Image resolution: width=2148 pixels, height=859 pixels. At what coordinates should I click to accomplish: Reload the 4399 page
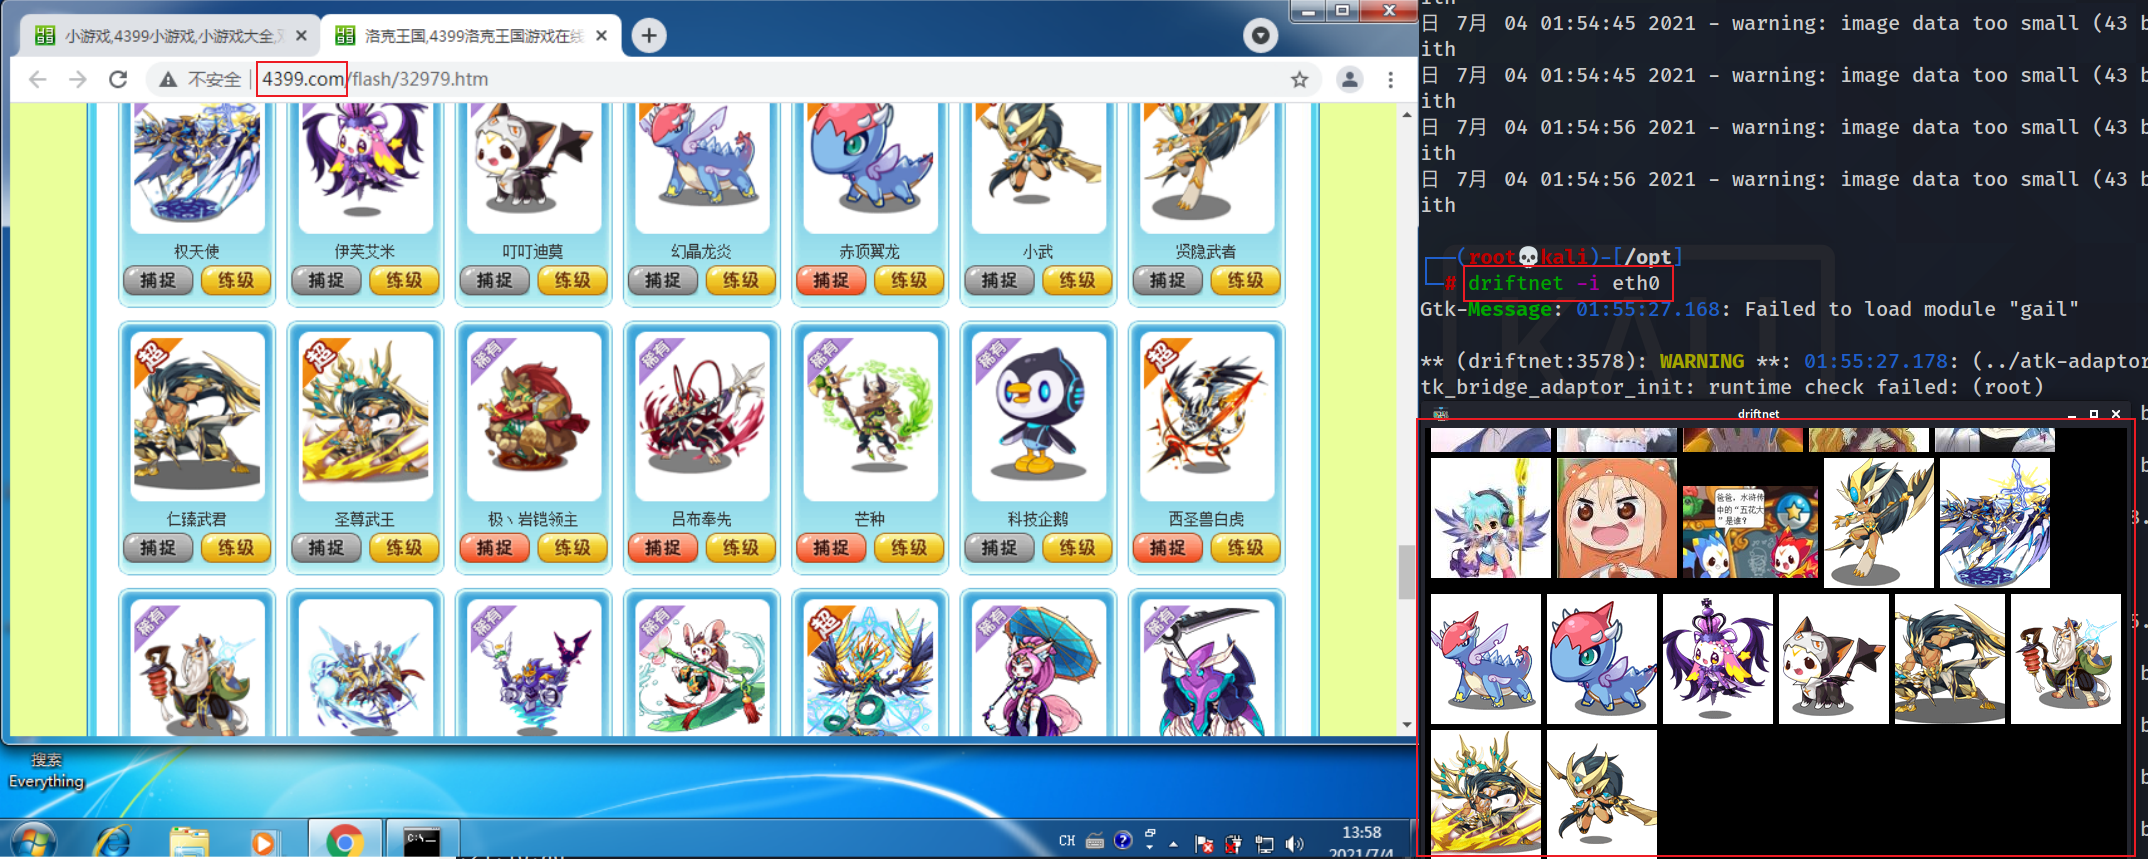click(118, 79)
